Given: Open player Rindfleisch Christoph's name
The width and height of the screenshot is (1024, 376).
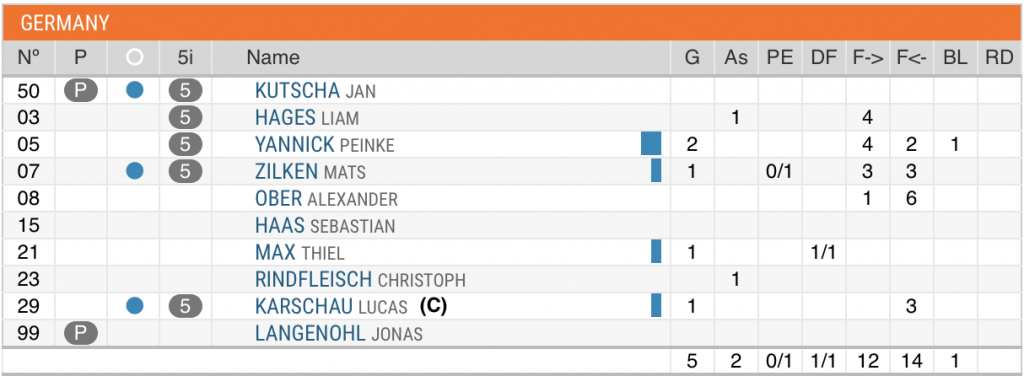Looking at the screenshot, I should tap(360, 279).
